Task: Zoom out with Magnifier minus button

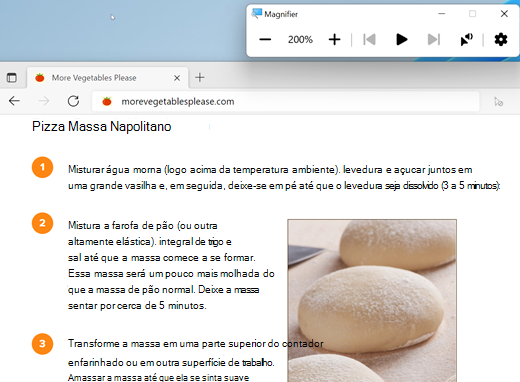Action: coord(265,40)
